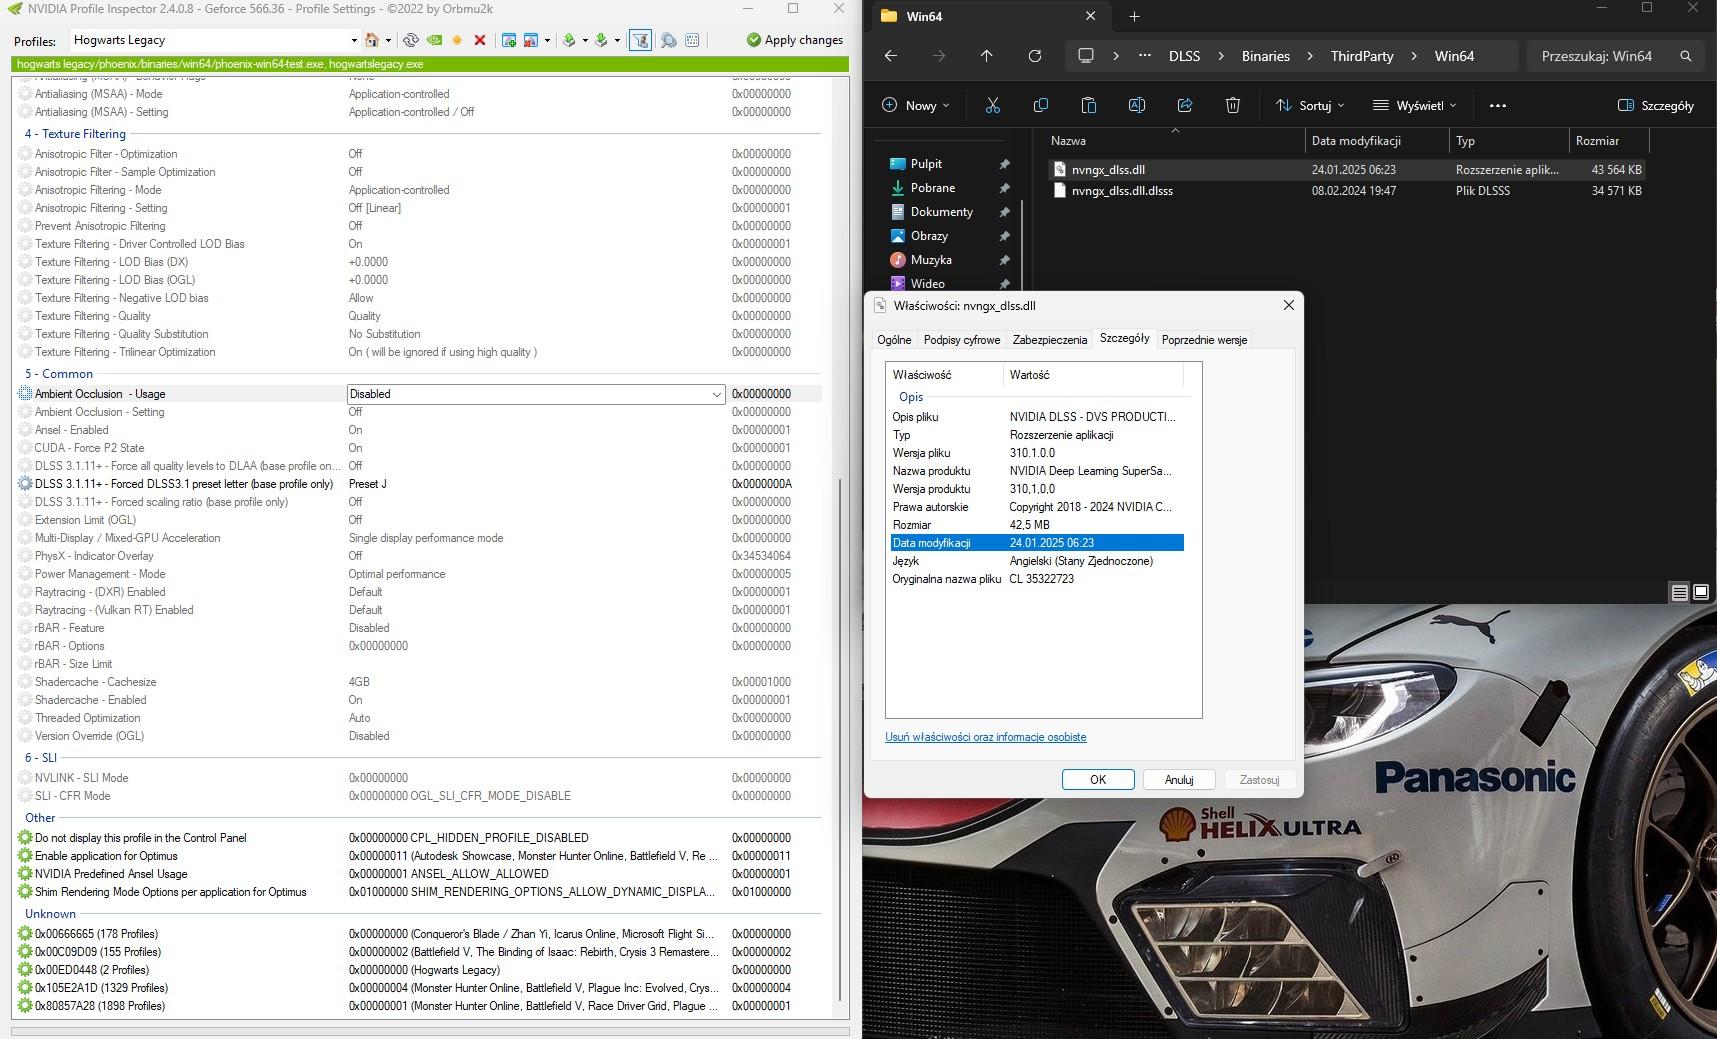This screenshot has height=1039, width=1717.
Task: Click the Share icon in Explorer toolbar
Action: (x=1185, y=105)
